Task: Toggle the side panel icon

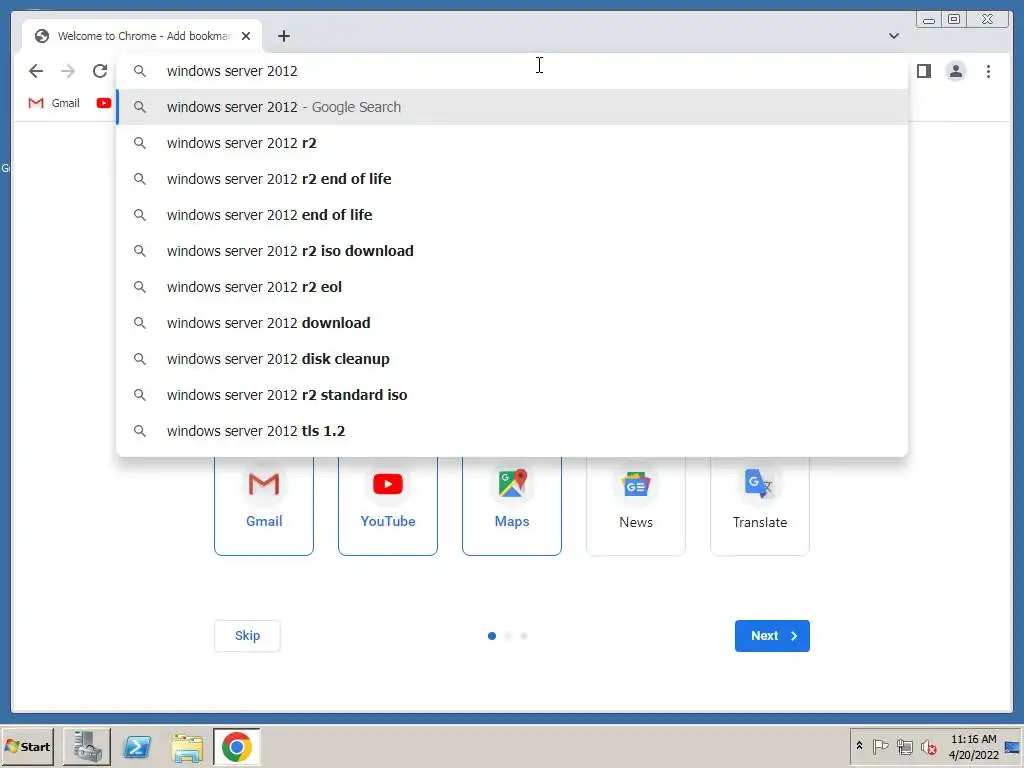Action: (923, 71)
